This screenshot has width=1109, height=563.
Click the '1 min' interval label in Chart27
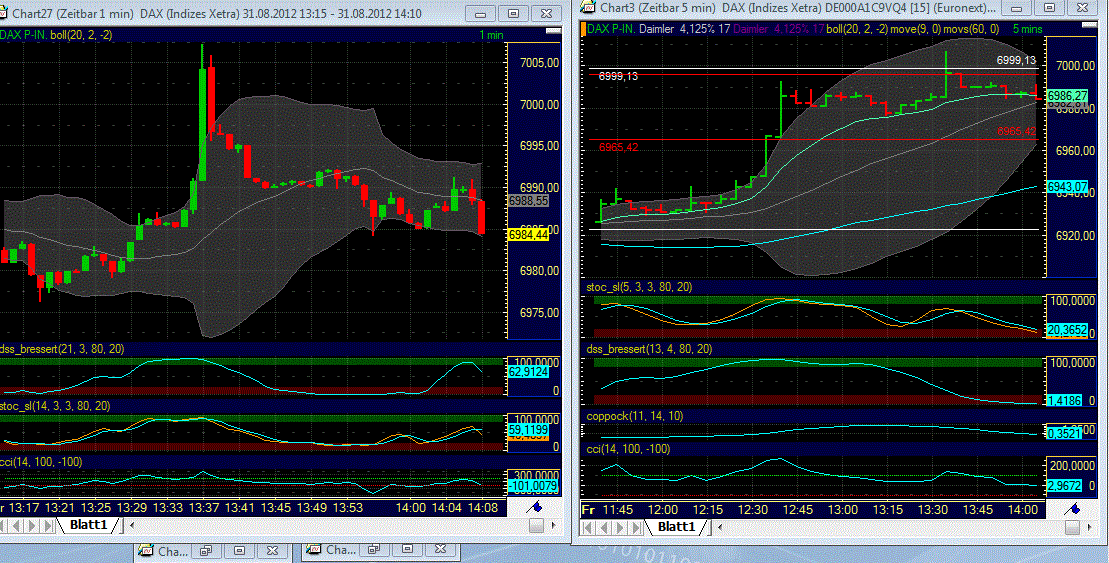tap(491, 35)
